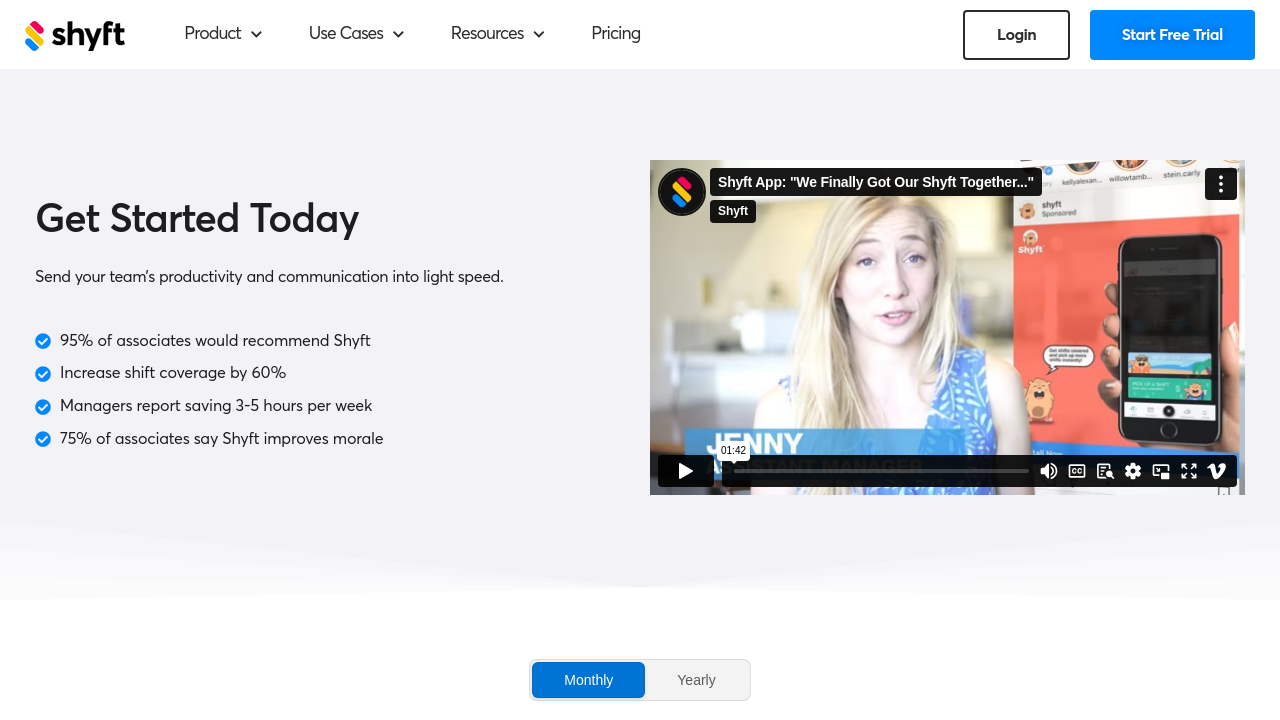Mute the video volume
The width and height of the screenshot is (1280, 720).
tap(1048, 471)
